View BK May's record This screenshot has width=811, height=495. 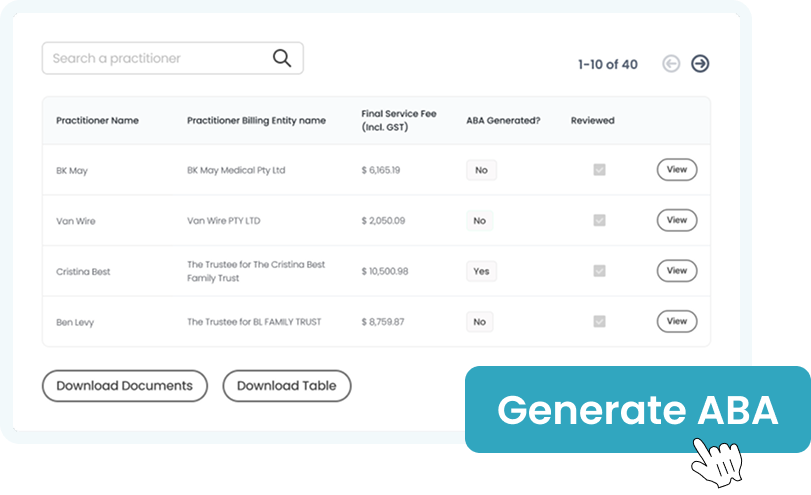pos(677,170)
